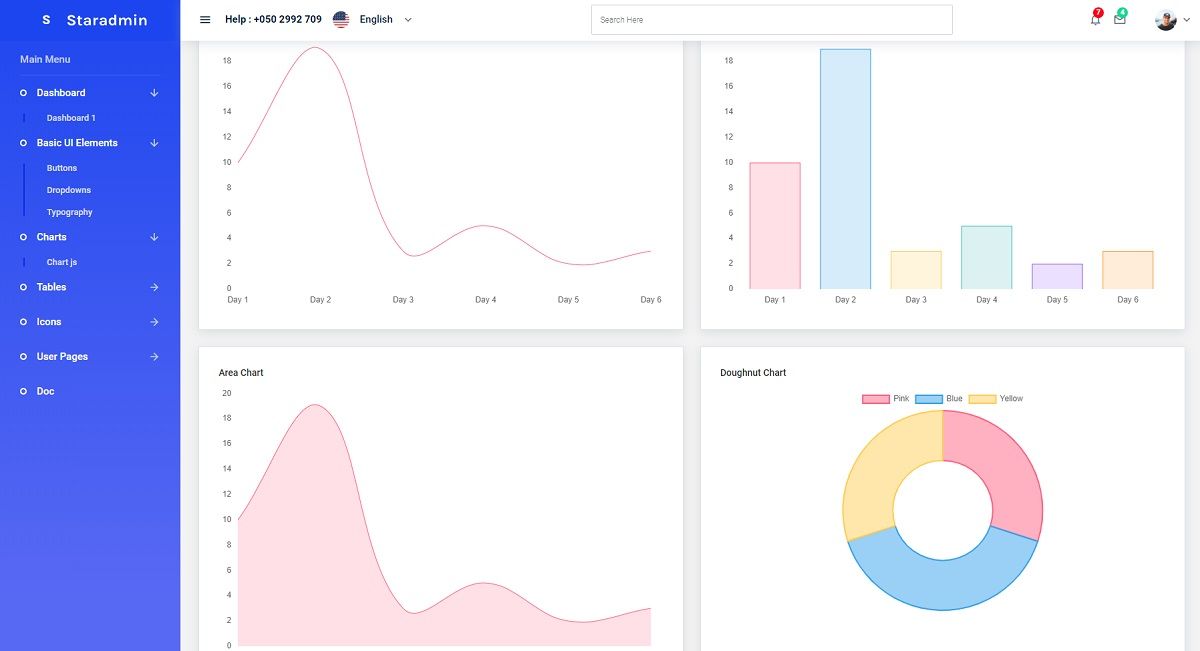Click the Area Chart title
Screen dimensions: 1200x651
241,373
